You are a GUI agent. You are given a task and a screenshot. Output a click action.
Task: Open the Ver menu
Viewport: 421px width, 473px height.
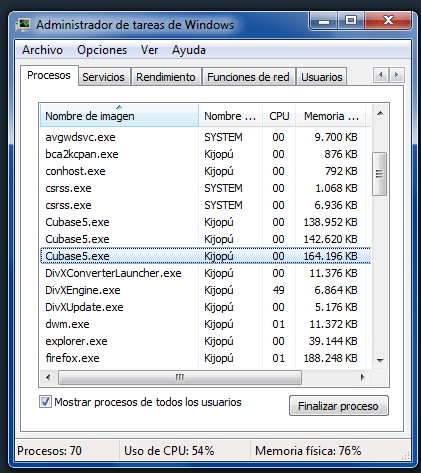(149, 50)
